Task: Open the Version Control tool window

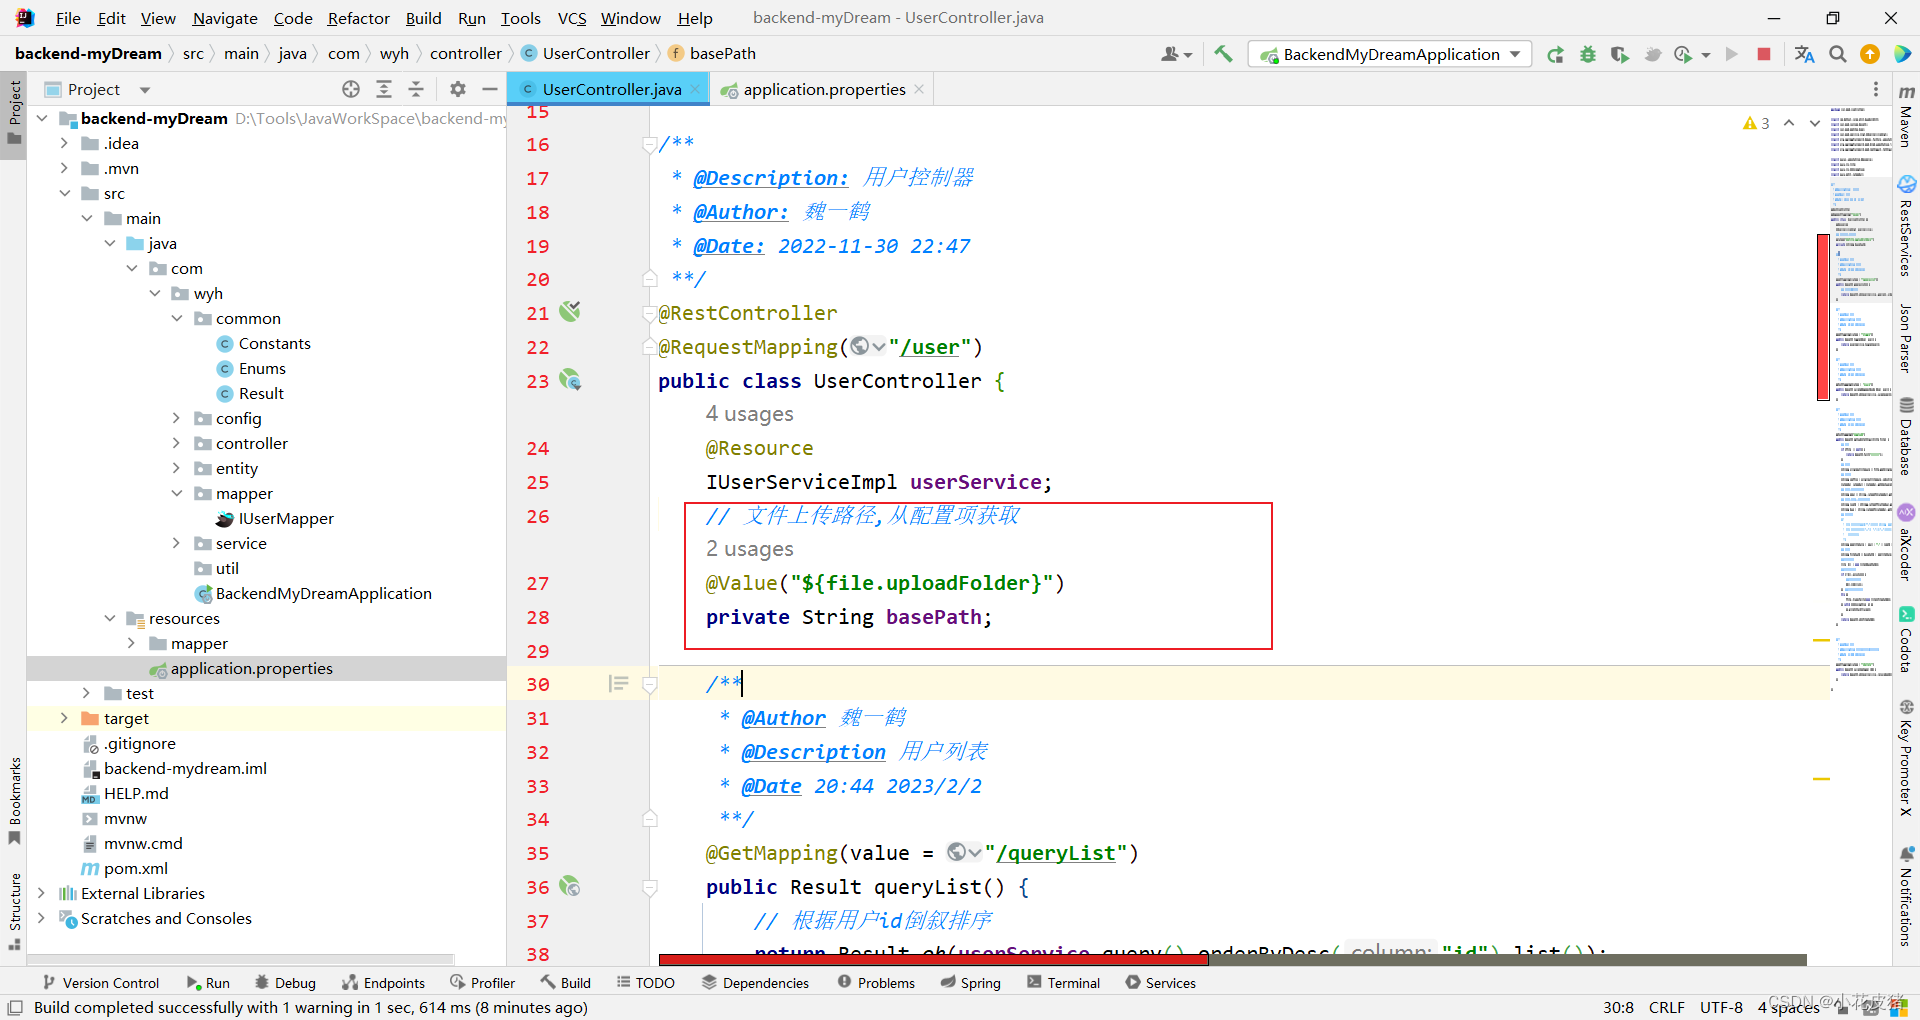Action: [100, 983]
